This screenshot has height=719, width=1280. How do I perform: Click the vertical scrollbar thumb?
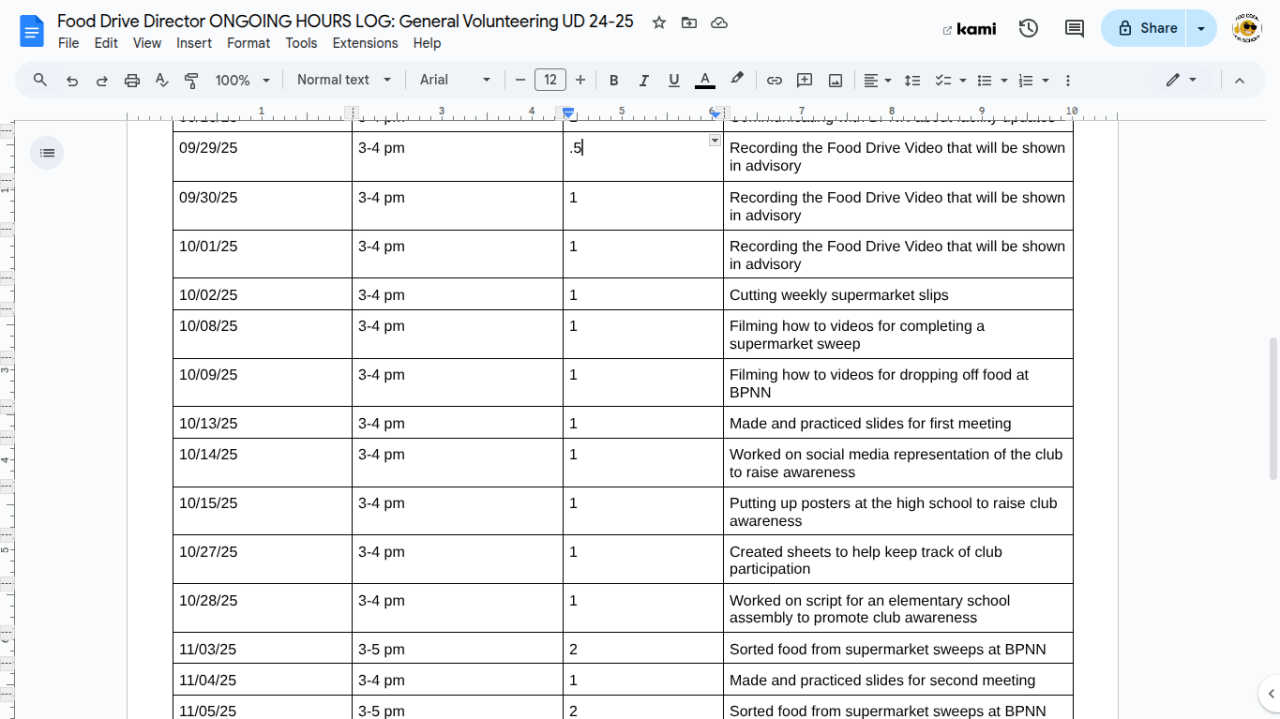coord(1273,407)
